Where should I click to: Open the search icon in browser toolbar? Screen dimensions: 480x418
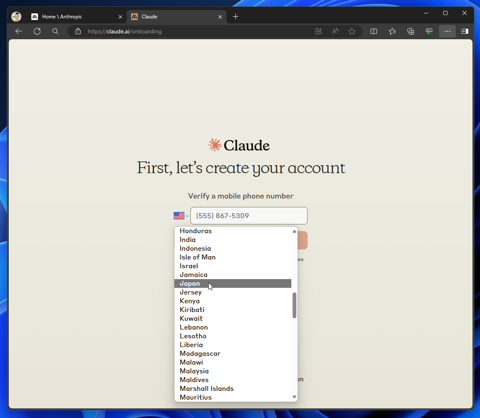coord(55,31)
